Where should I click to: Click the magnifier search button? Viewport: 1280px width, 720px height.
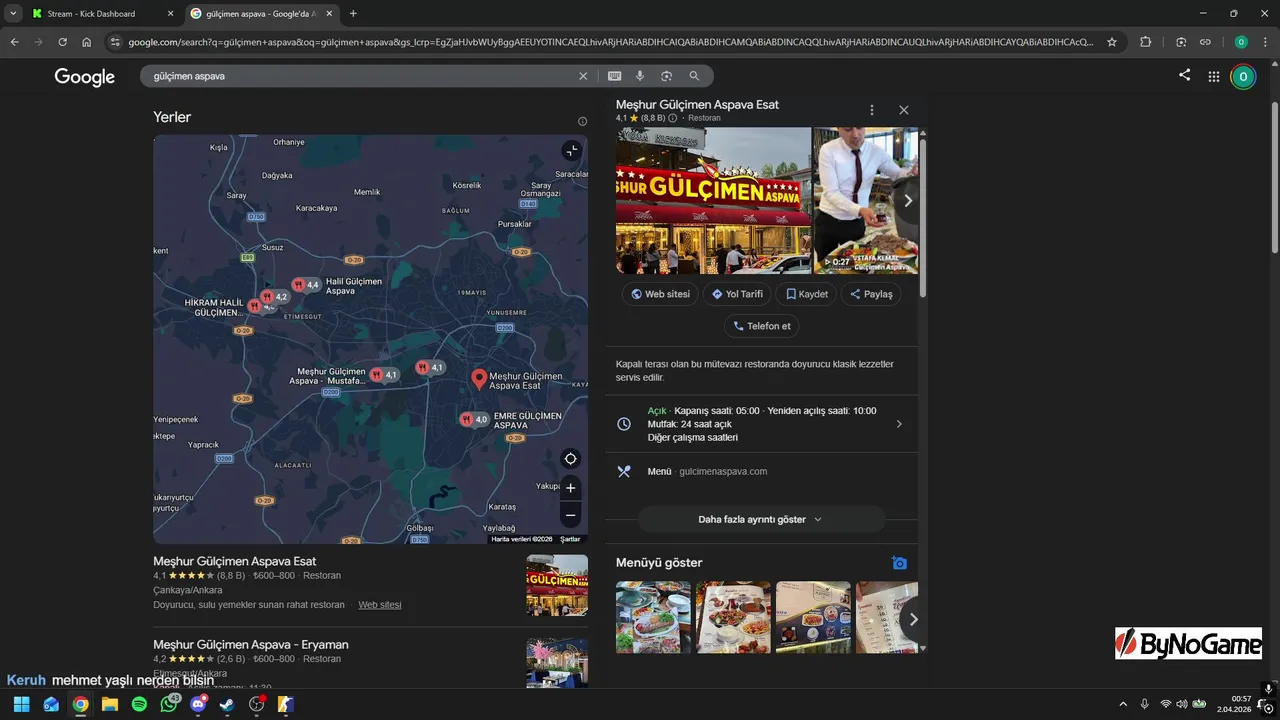click(694, 76)
